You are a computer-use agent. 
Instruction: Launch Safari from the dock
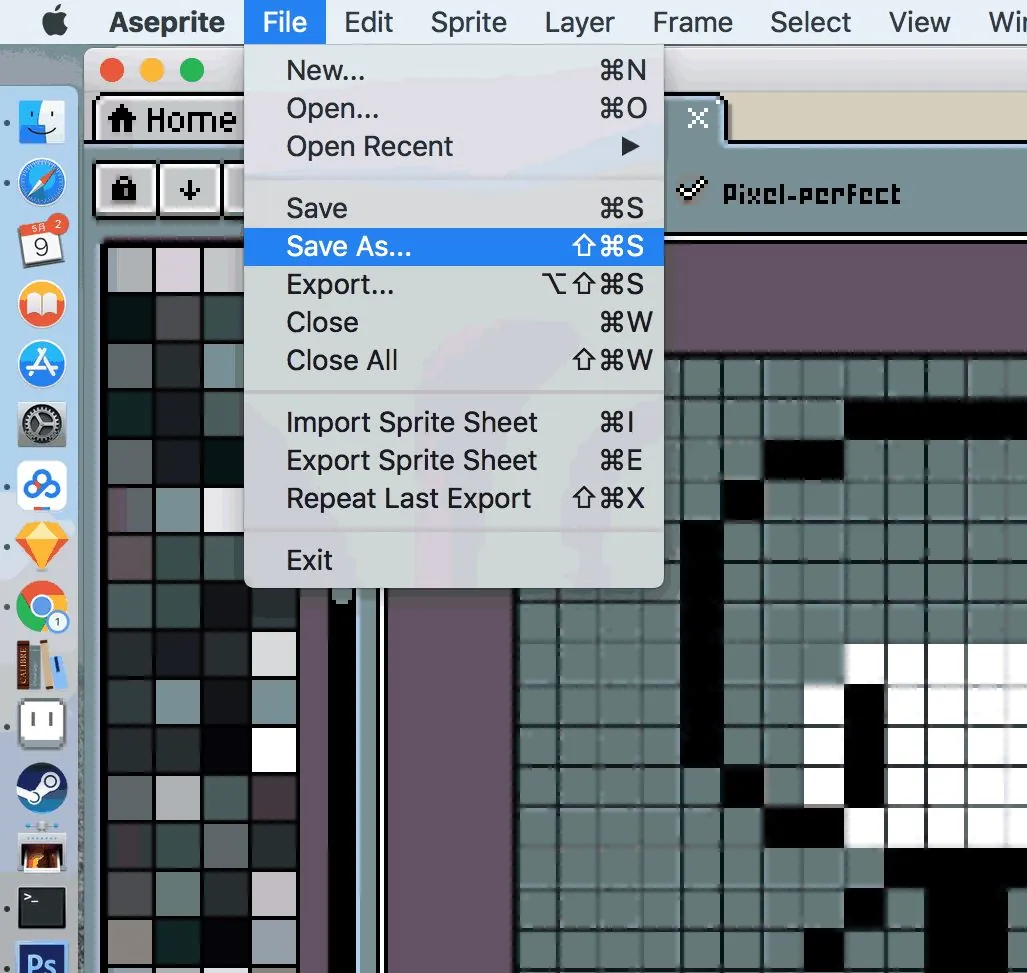[41, 182]
